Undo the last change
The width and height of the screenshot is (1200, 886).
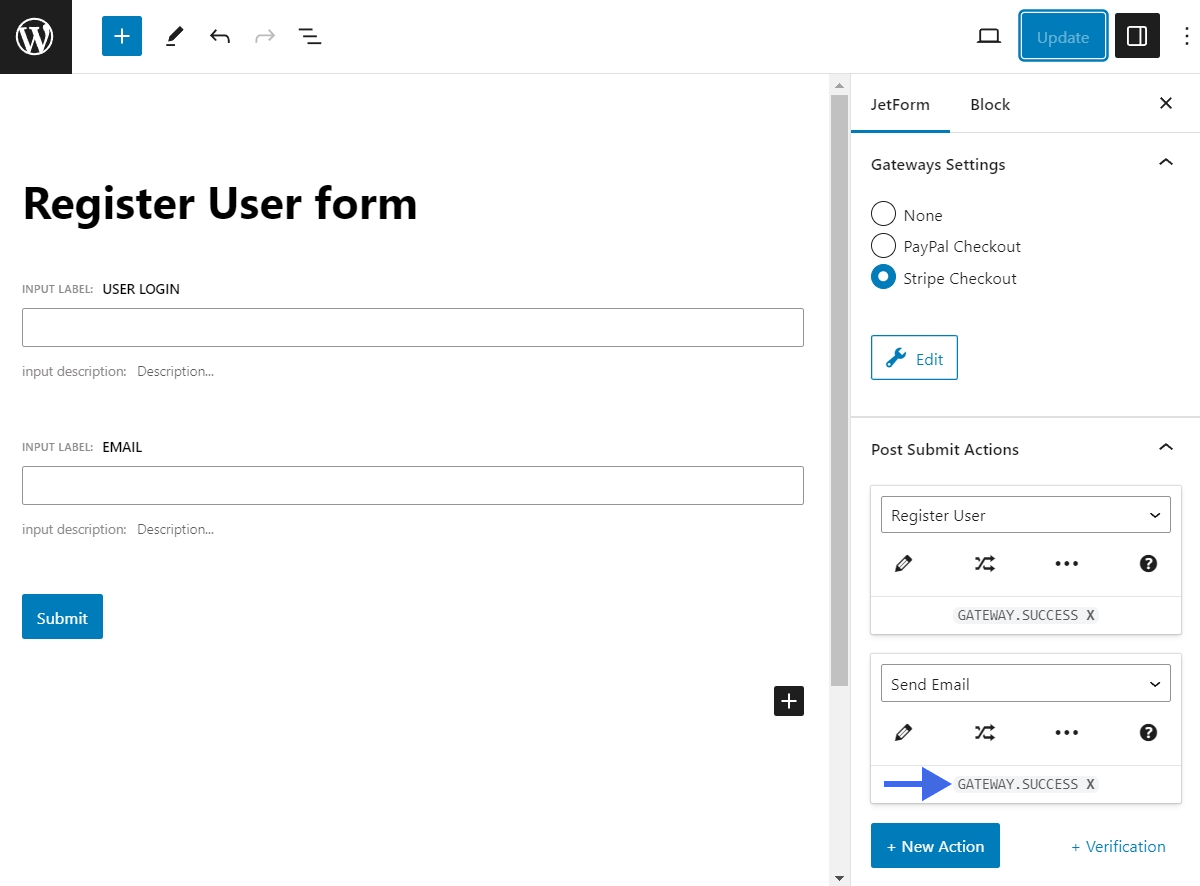220,36
